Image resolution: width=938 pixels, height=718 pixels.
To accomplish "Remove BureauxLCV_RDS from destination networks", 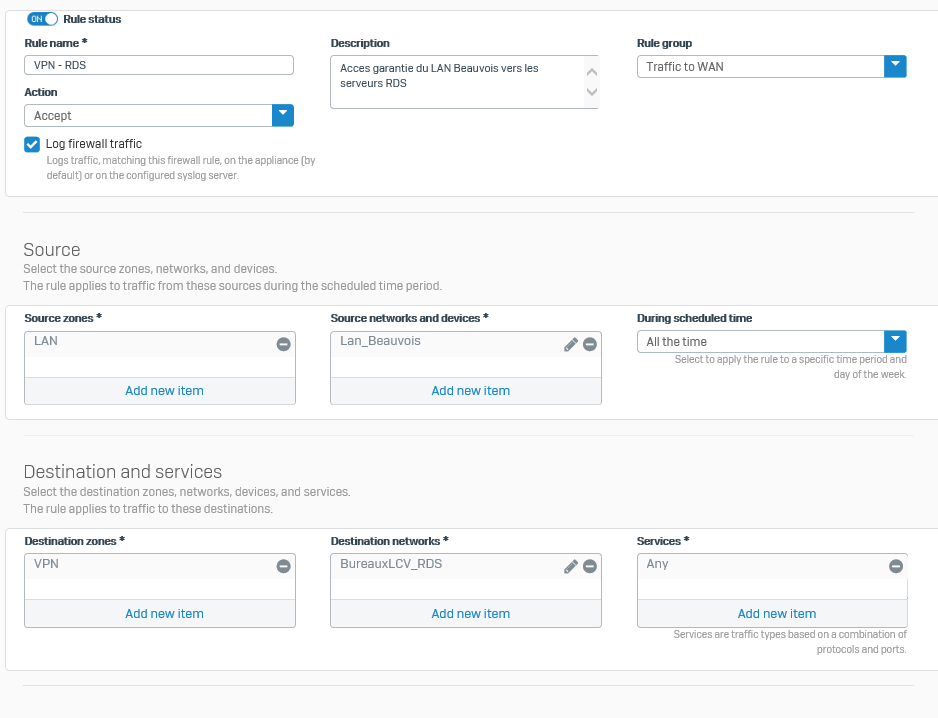I will [590, 566].
